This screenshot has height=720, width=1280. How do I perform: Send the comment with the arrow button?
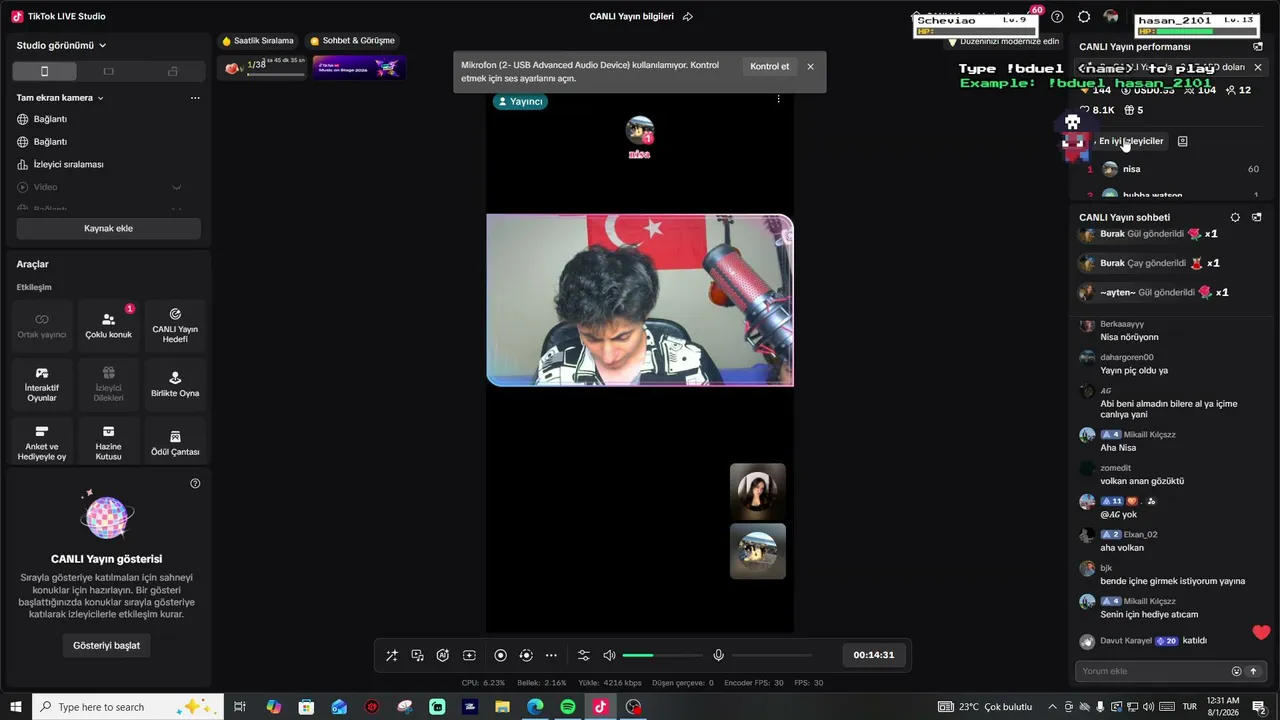pyautogui.click(x=1253, y=671)
